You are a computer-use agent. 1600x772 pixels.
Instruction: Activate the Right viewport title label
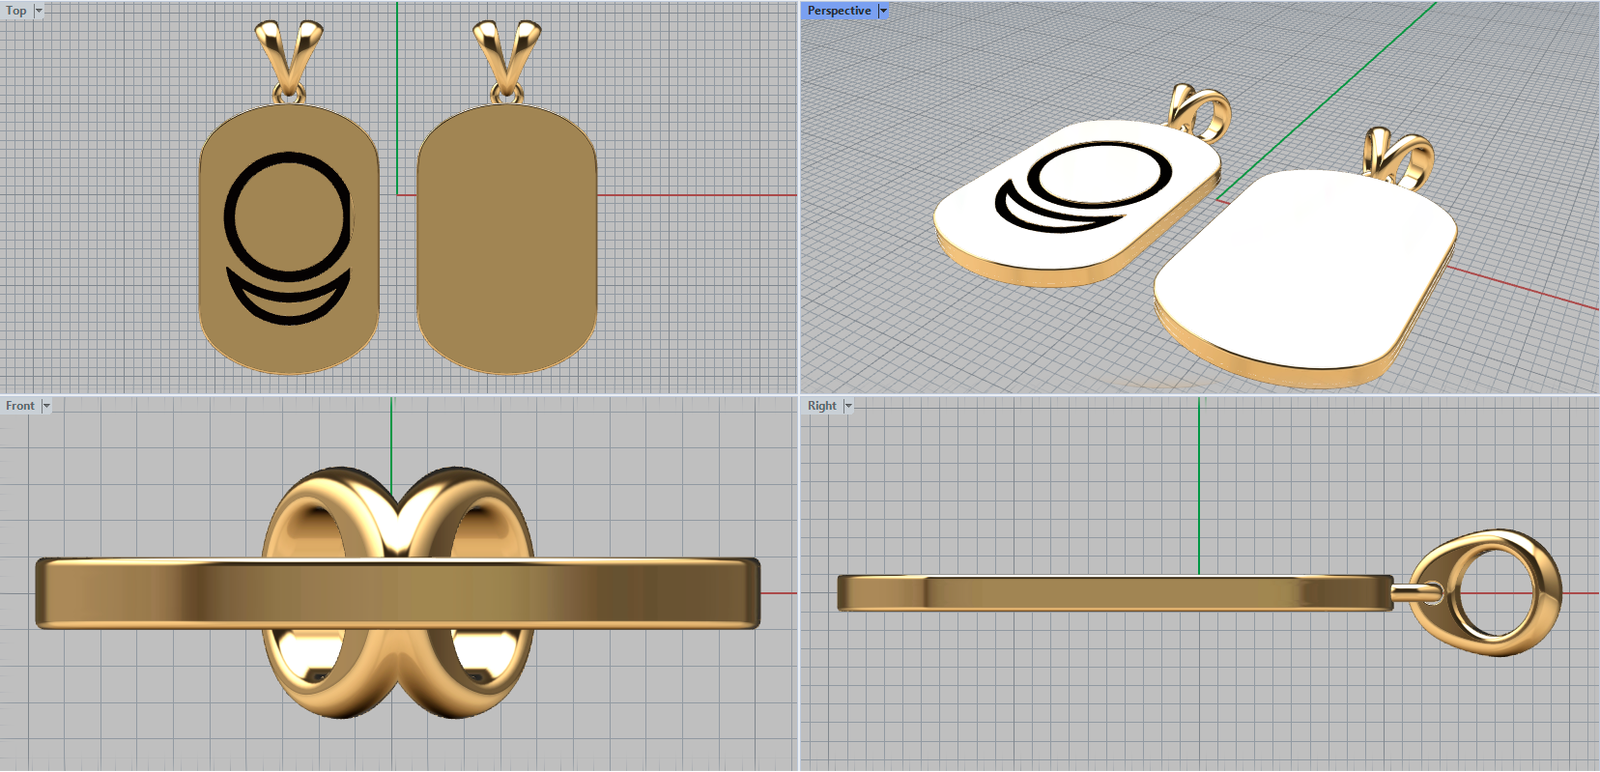pos(822,406)
